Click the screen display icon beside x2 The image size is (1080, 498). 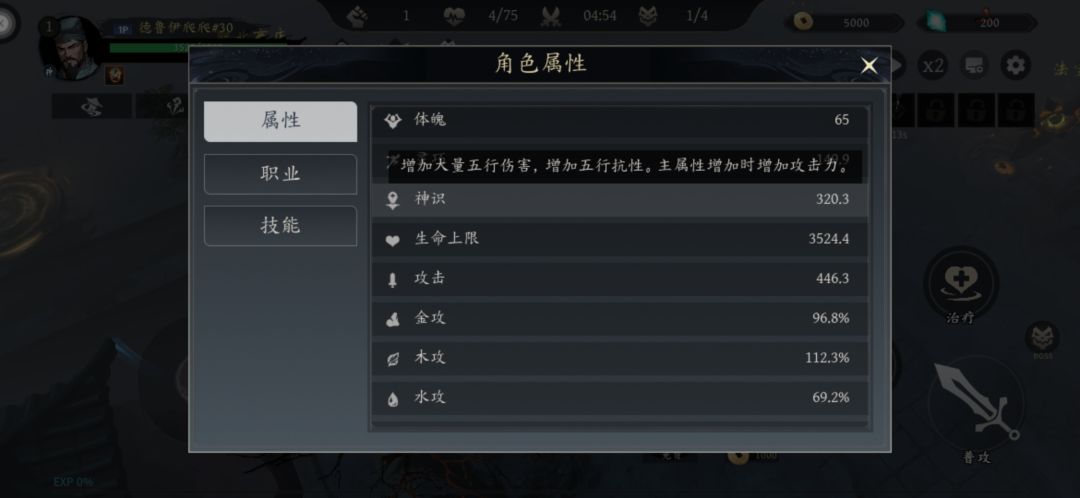pyautogui.click(x=974, y=66)
